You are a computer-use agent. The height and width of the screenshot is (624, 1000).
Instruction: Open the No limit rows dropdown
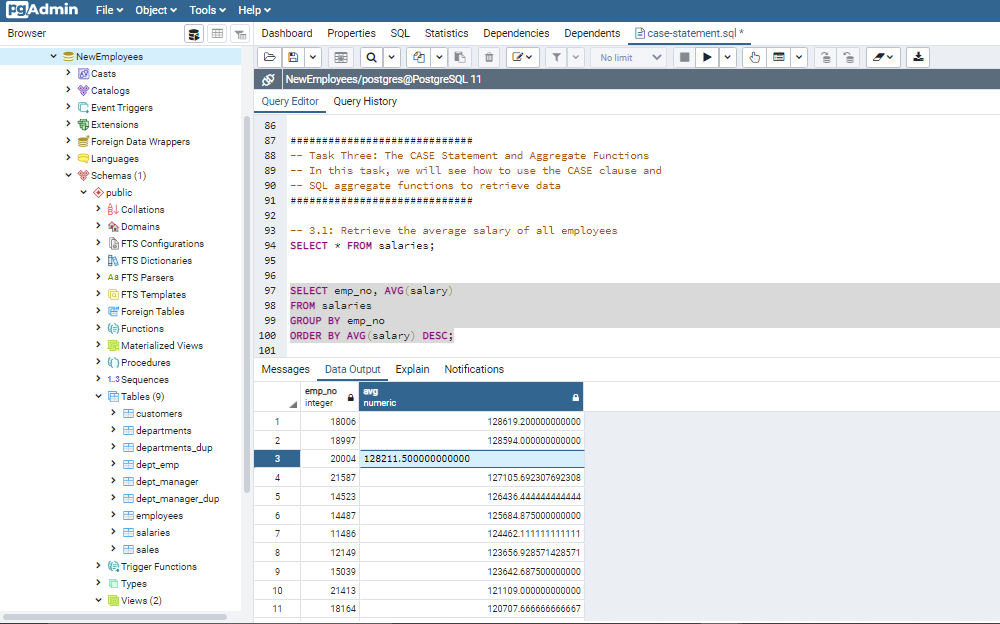(x=629, y=57)
